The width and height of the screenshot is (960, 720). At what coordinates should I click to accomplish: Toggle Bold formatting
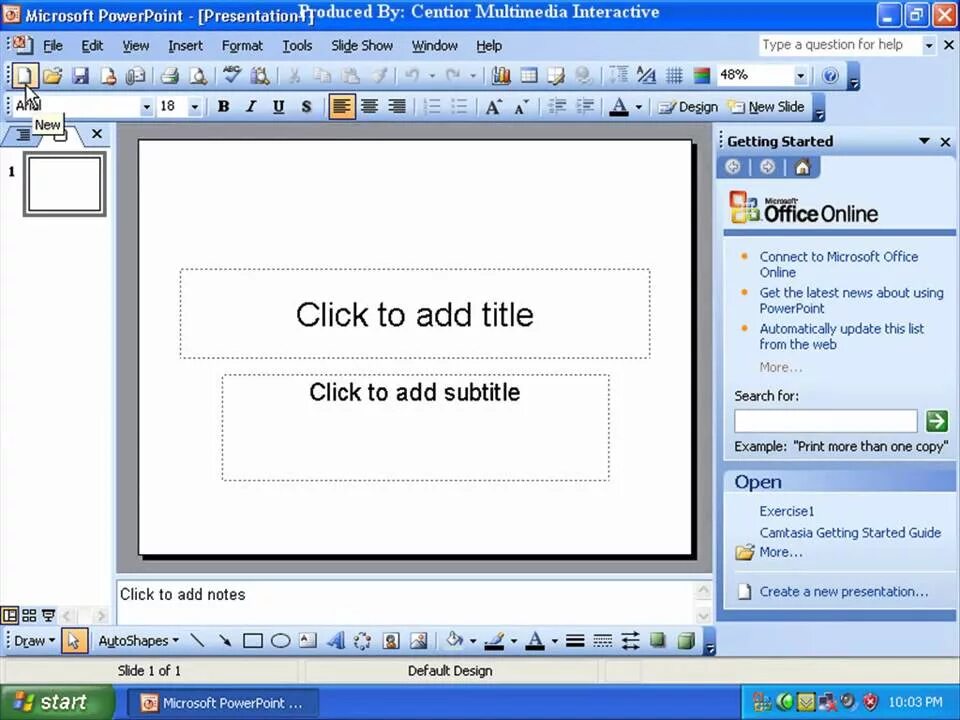coord(223,107)
